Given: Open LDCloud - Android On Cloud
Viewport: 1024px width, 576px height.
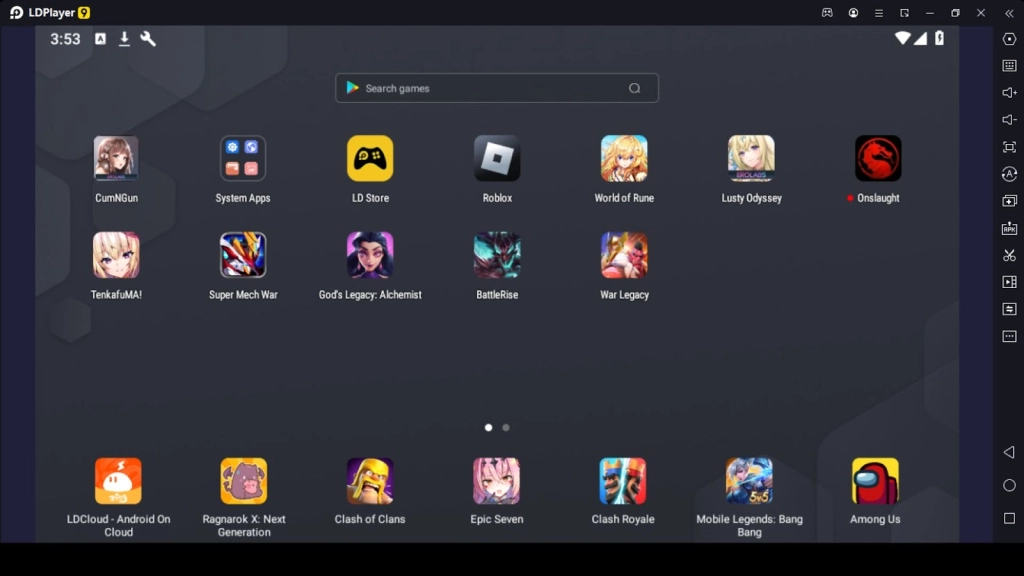Looking at the screenshot, I should [118, 481].
